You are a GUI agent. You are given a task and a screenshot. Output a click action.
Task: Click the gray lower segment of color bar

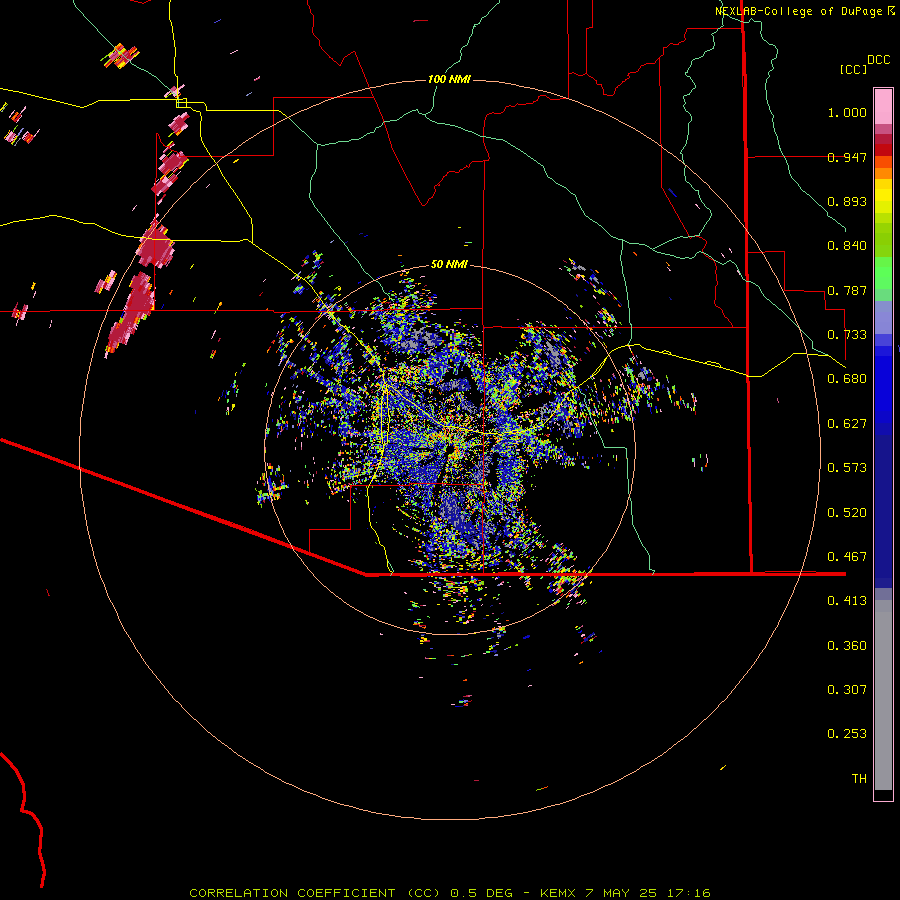click(x=883, y=695)
